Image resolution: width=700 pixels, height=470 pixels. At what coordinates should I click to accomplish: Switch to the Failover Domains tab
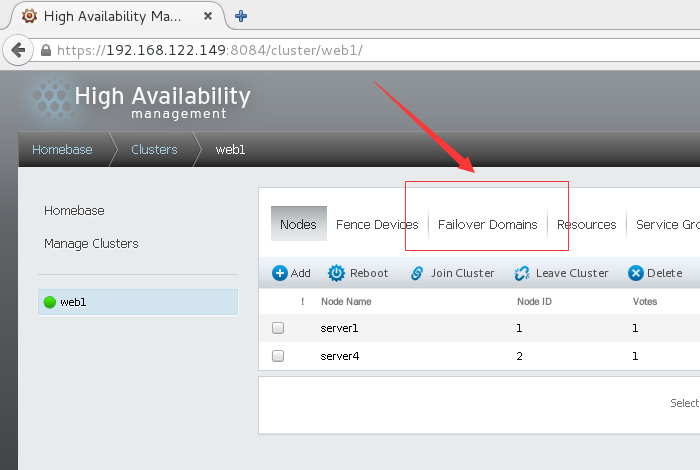click(x=487, y=225)
